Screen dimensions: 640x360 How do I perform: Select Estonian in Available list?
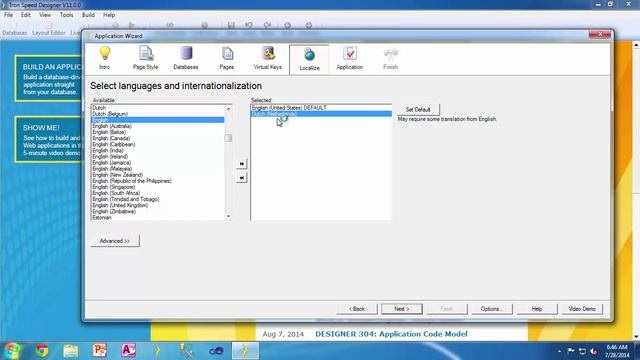point(158,218)
